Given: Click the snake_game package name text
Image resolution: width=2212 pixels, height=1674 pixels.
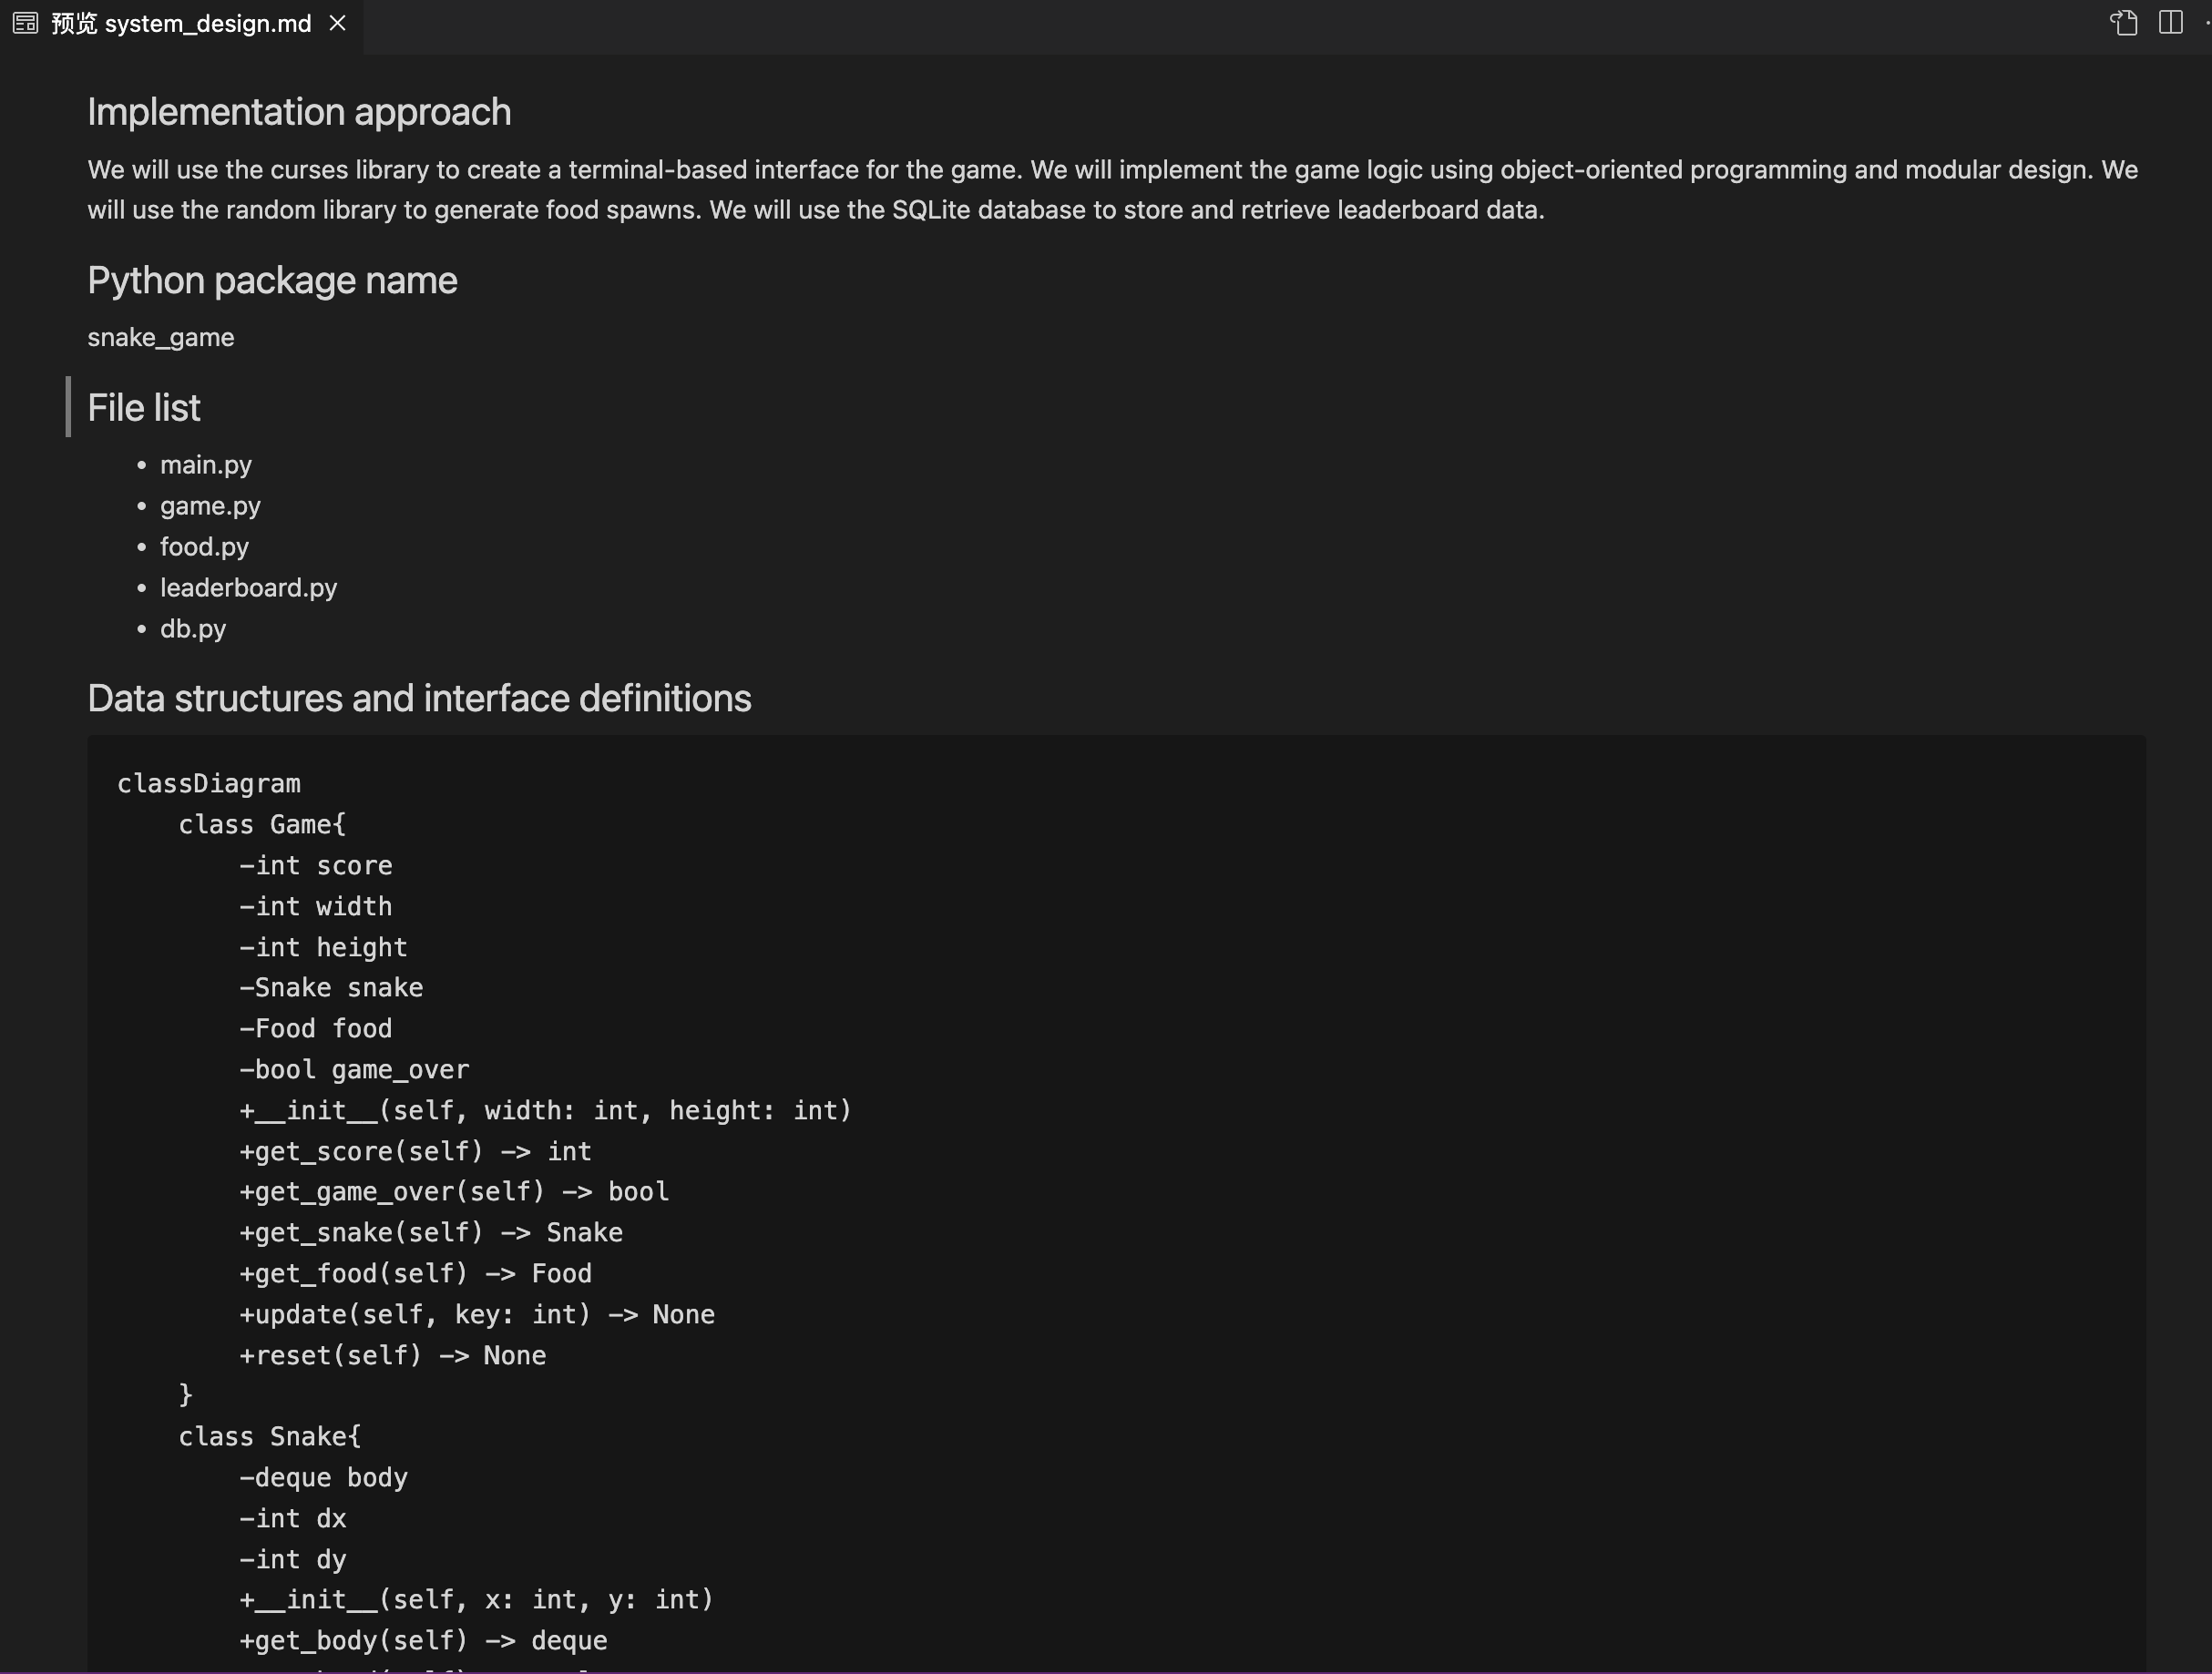Looking at the screenshot, I should [x=161, y=337].
